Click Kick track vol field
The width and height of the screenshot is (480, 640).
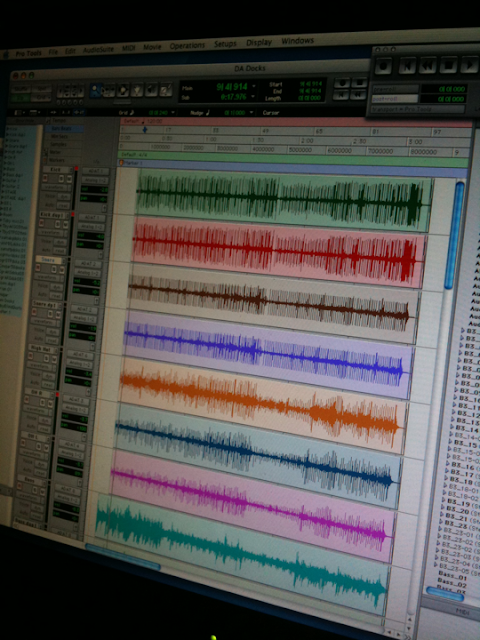[94, 190]
